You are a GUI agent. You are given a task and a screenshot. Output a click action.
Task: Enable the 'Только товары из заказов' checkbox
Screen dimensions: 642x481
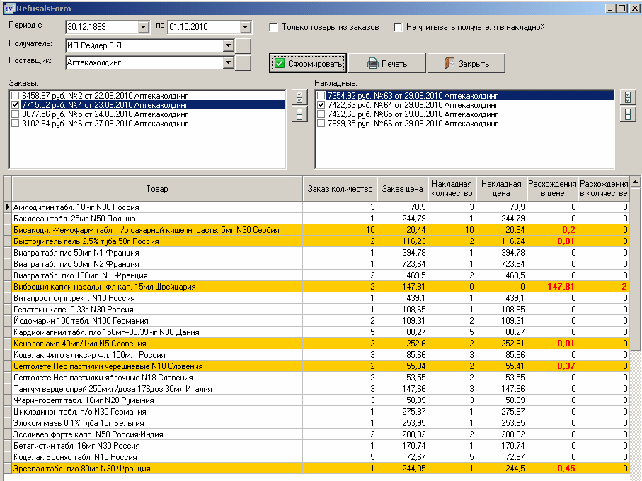coord(274,27)
